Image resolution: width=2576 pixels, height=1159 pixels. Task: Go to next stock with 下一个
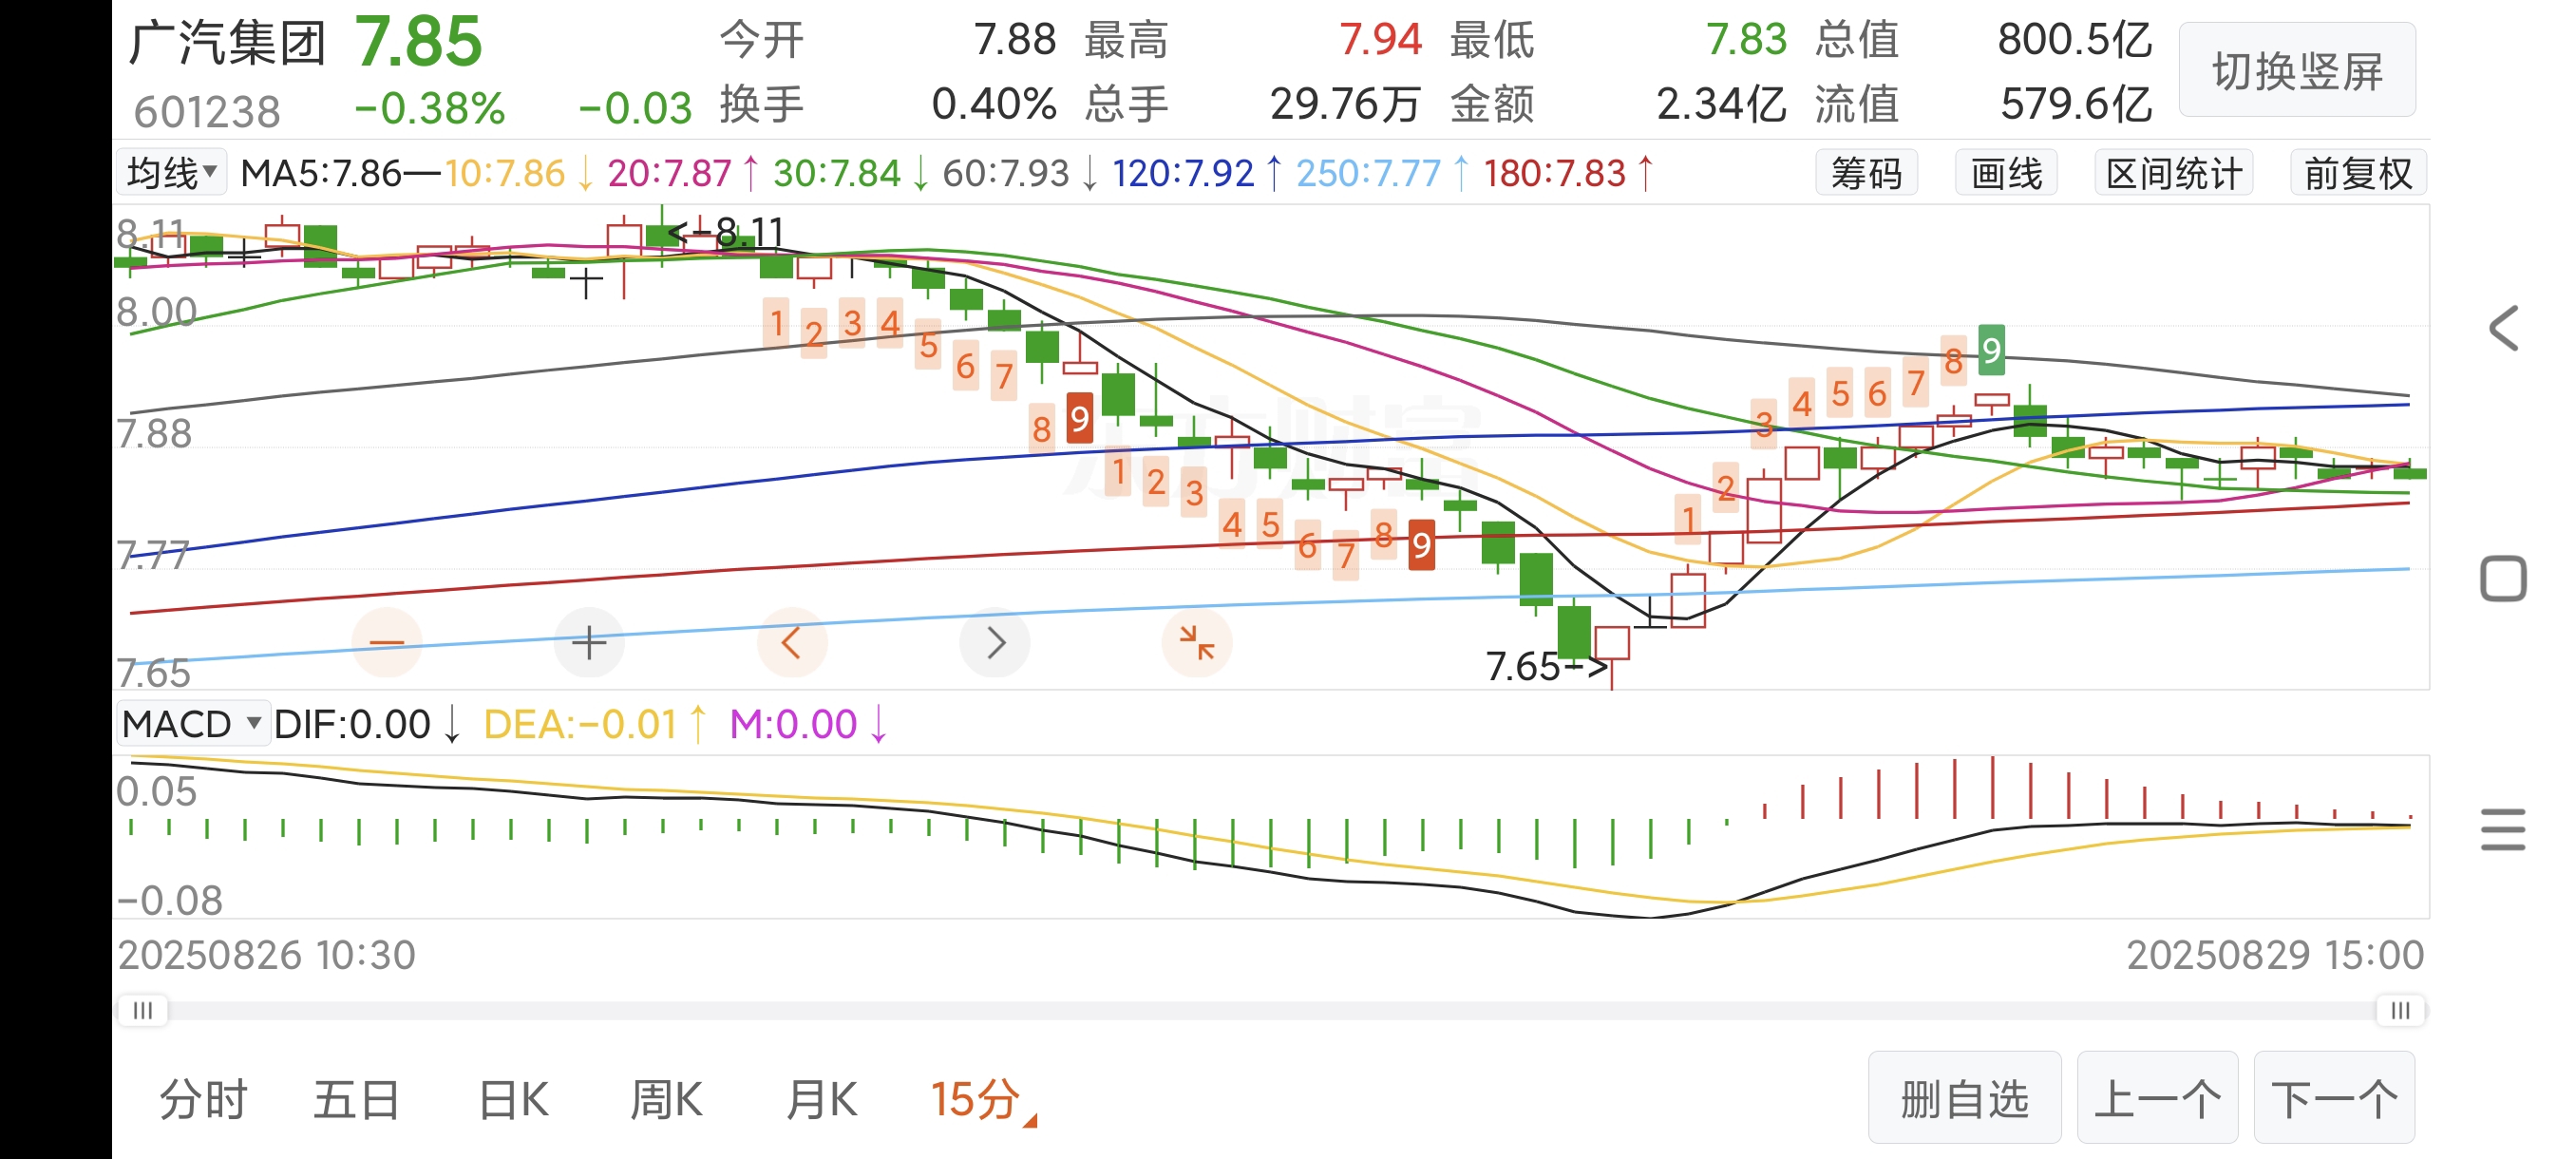pyautogui.click(x=2334, y=1098)
